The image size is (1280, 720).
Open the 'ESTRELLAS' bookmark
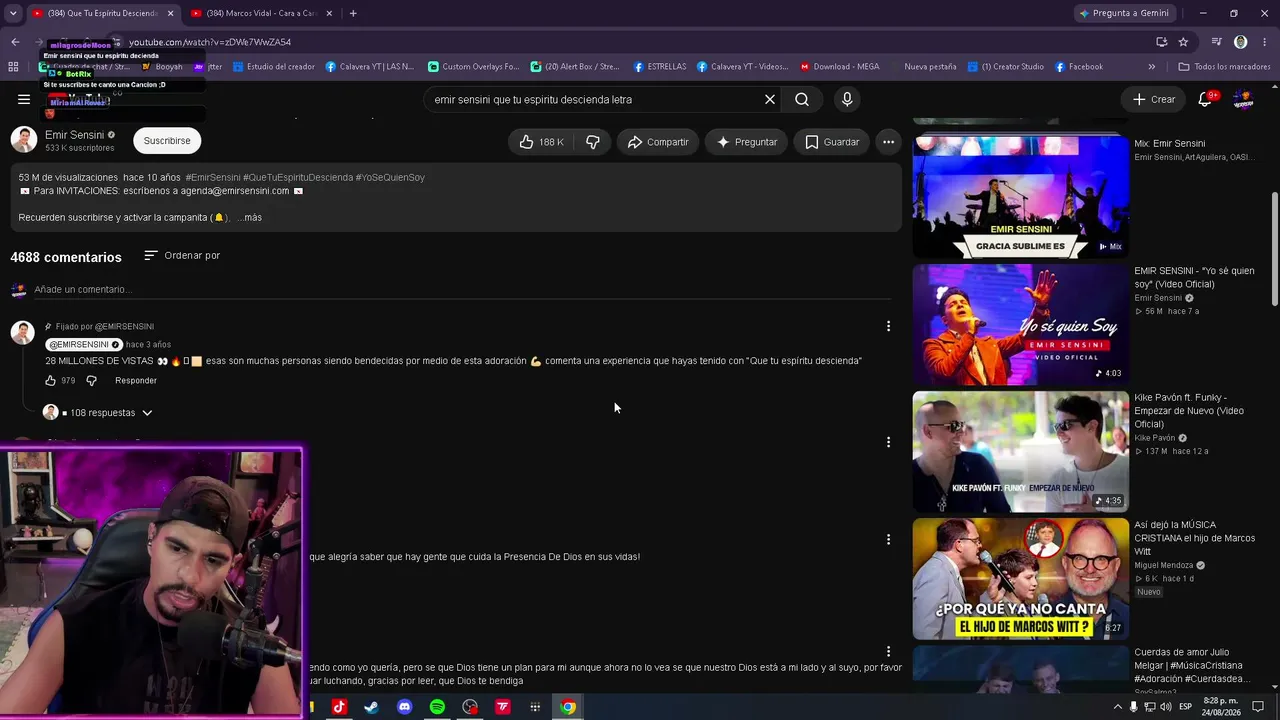tap(660, 67)
